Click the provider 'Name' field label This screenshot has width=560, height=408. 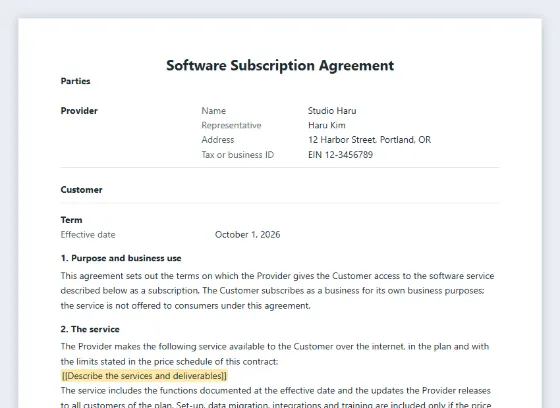pyautogui.click(x=214, y=111)
